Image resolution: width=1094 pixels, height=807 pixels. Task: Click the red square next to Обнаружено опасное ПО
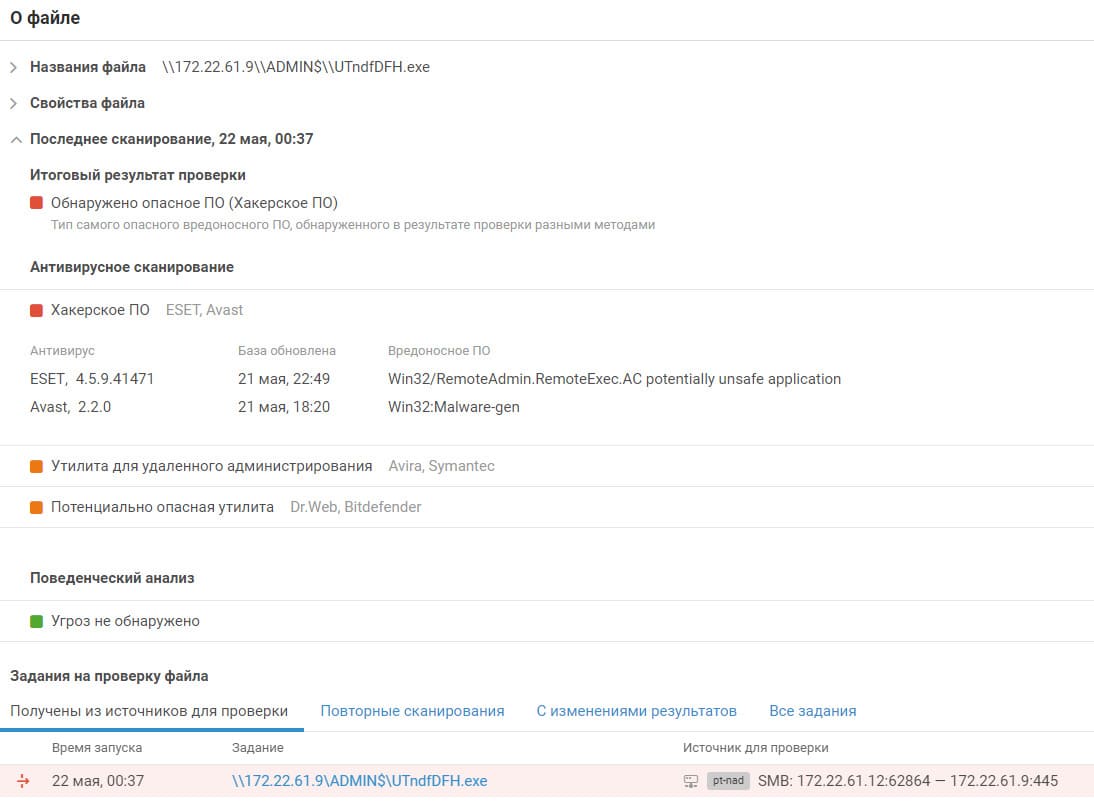click(36, 203)
